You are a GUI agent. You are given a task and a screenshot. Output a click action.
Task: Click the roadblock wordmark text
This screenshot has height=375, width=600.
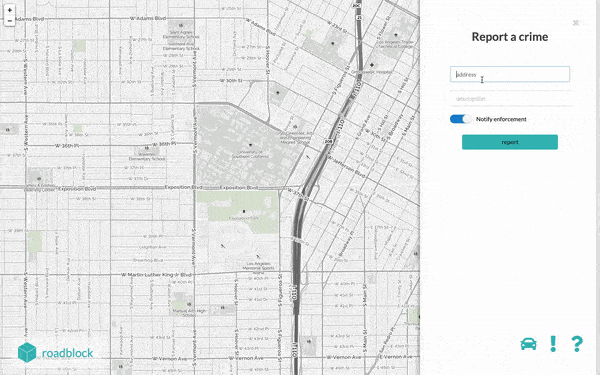(x=67, y=353)
